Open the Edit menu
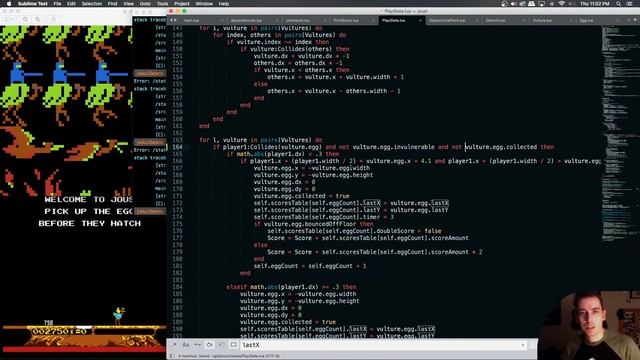This screenshot has height=360, width=640. (71, 4)
